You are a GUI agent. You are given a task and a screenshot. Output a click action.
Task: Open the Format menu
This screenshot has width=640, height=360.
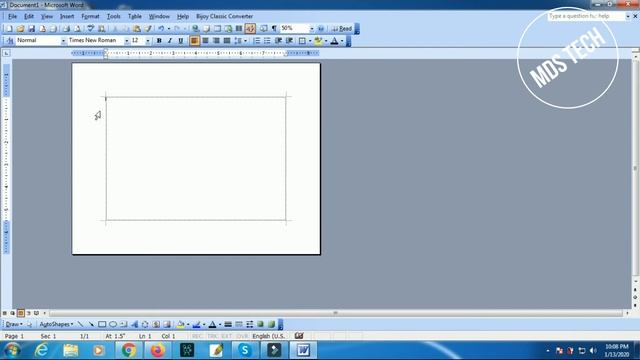pos(90,16)
